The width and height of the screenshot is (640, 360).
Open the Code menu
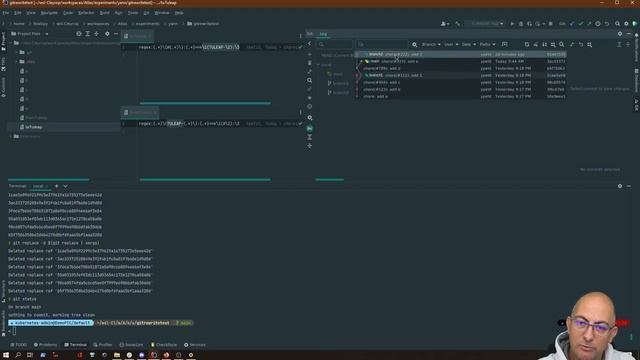68,13
